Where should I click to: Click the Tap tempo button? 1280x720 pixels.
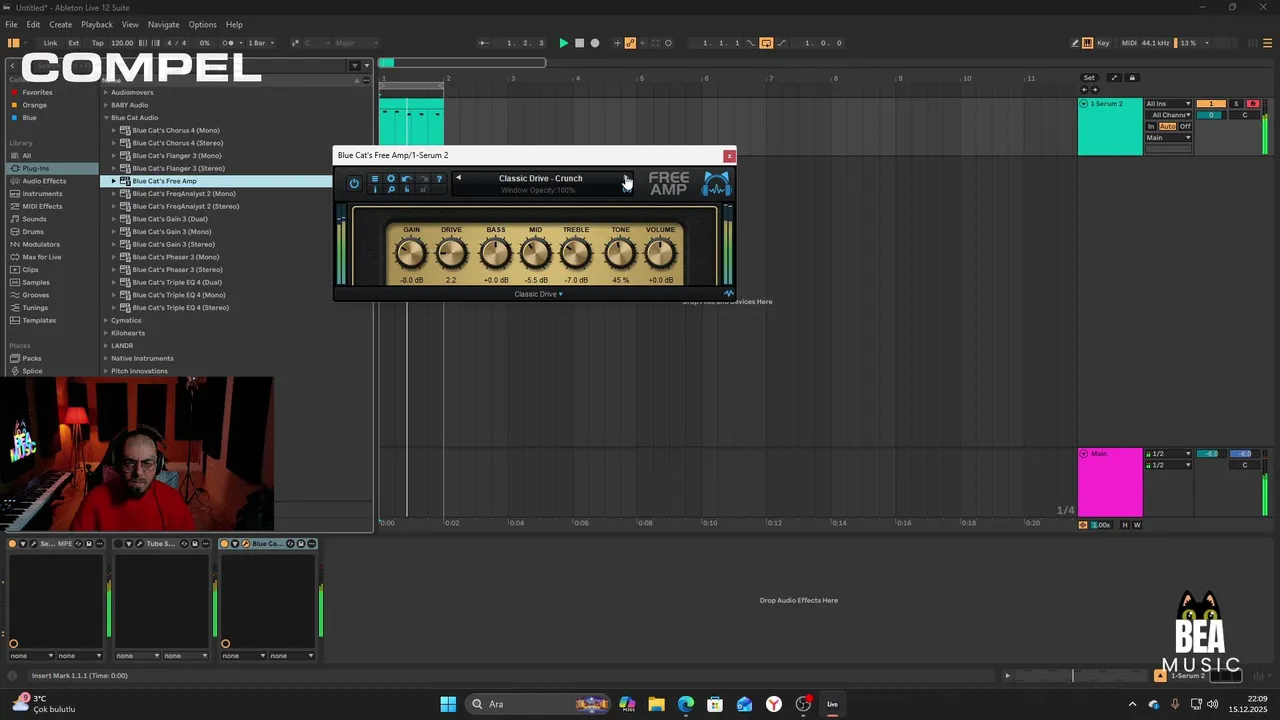97,43
